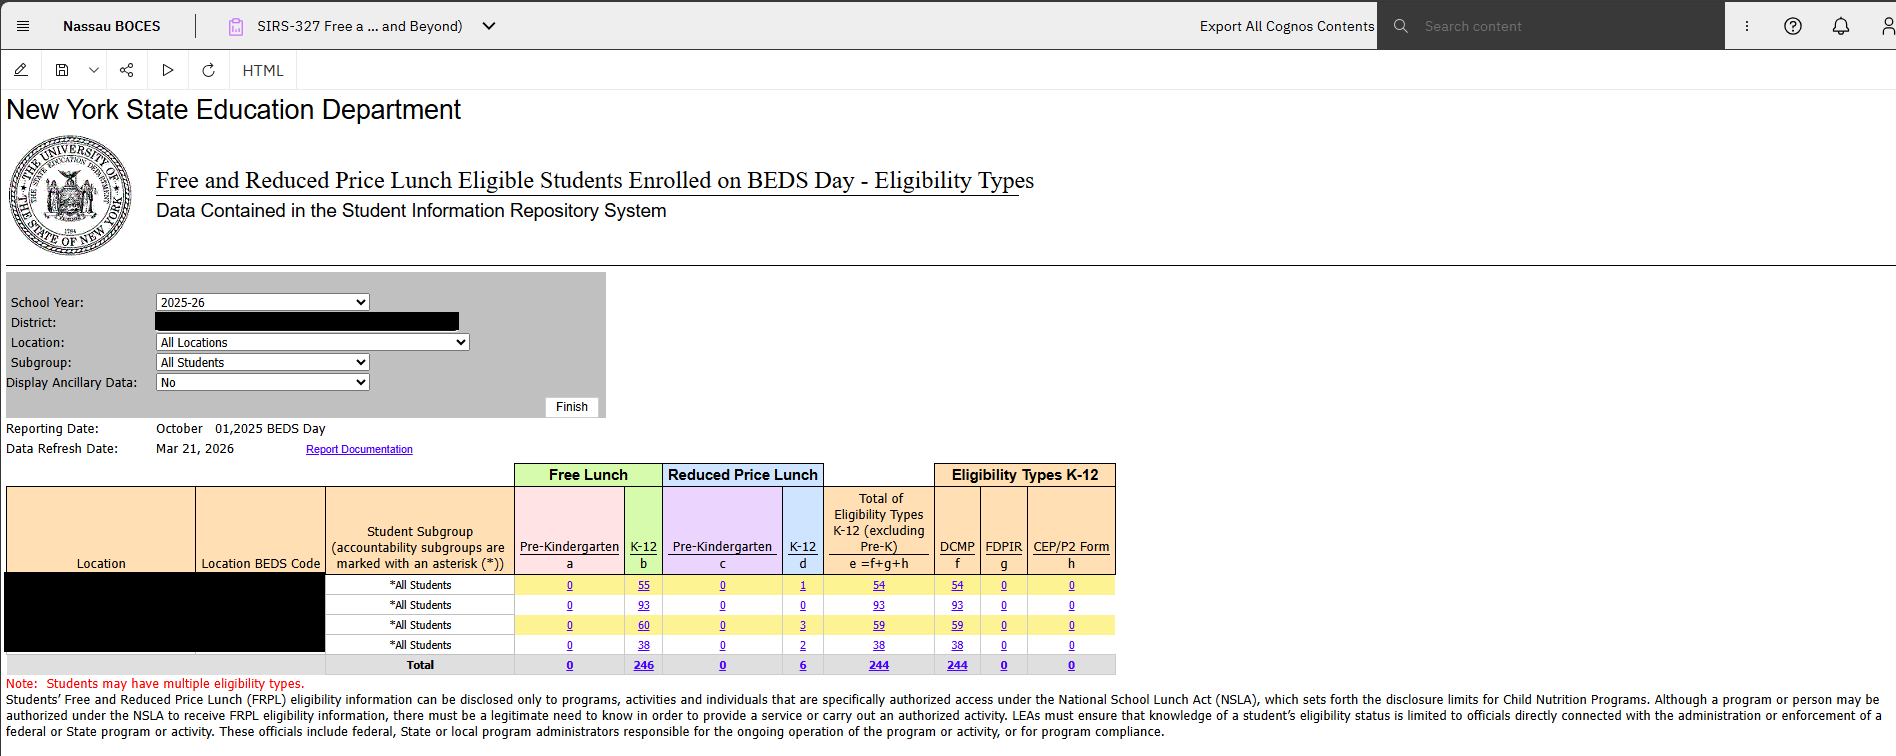Click the Eligibility Types K-12 group header

coord(1025,475)
